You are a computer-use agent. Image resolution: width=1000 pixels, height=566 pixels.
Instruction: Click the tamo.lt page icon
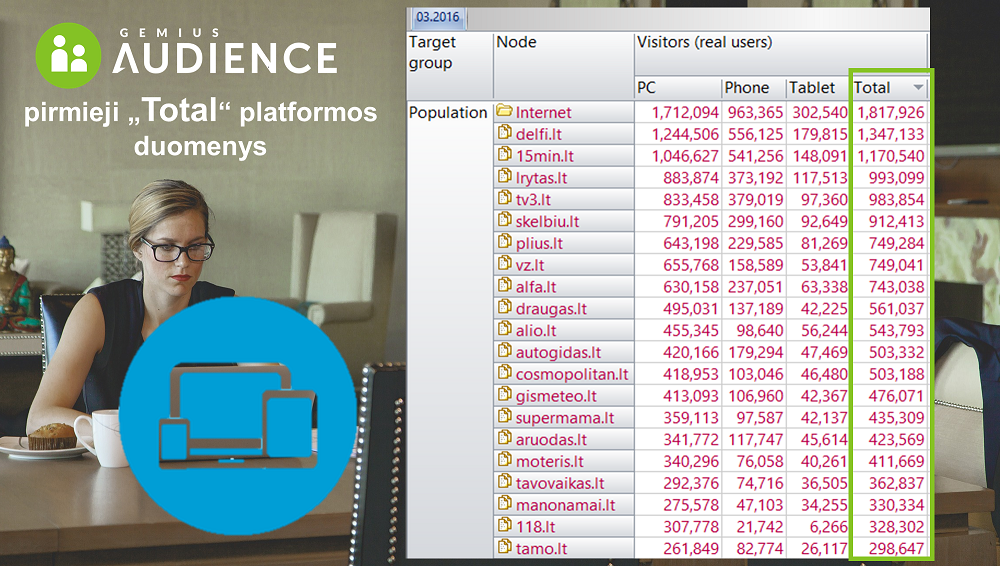[504, 547]
